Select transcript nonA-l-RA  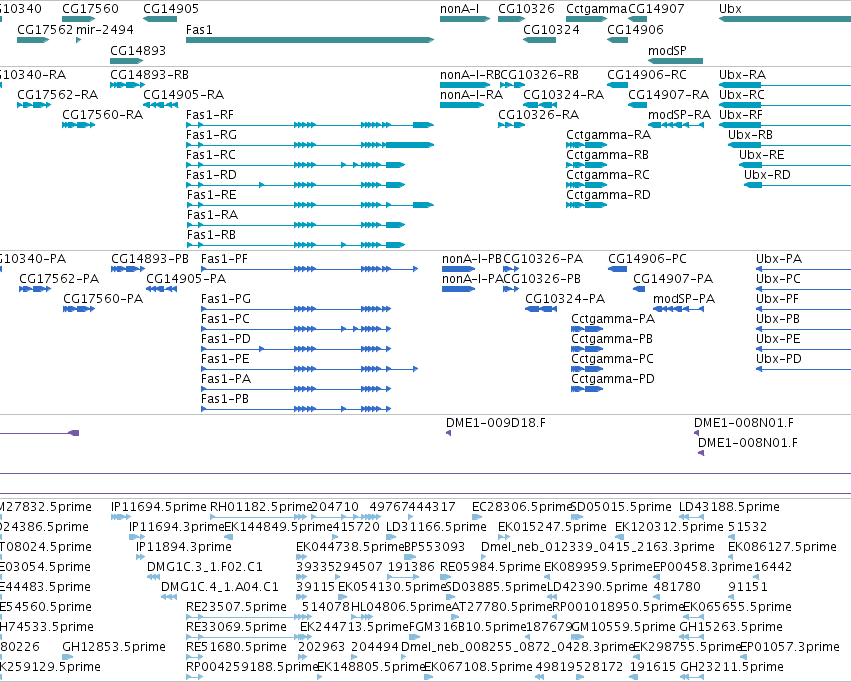coord(462,105)
